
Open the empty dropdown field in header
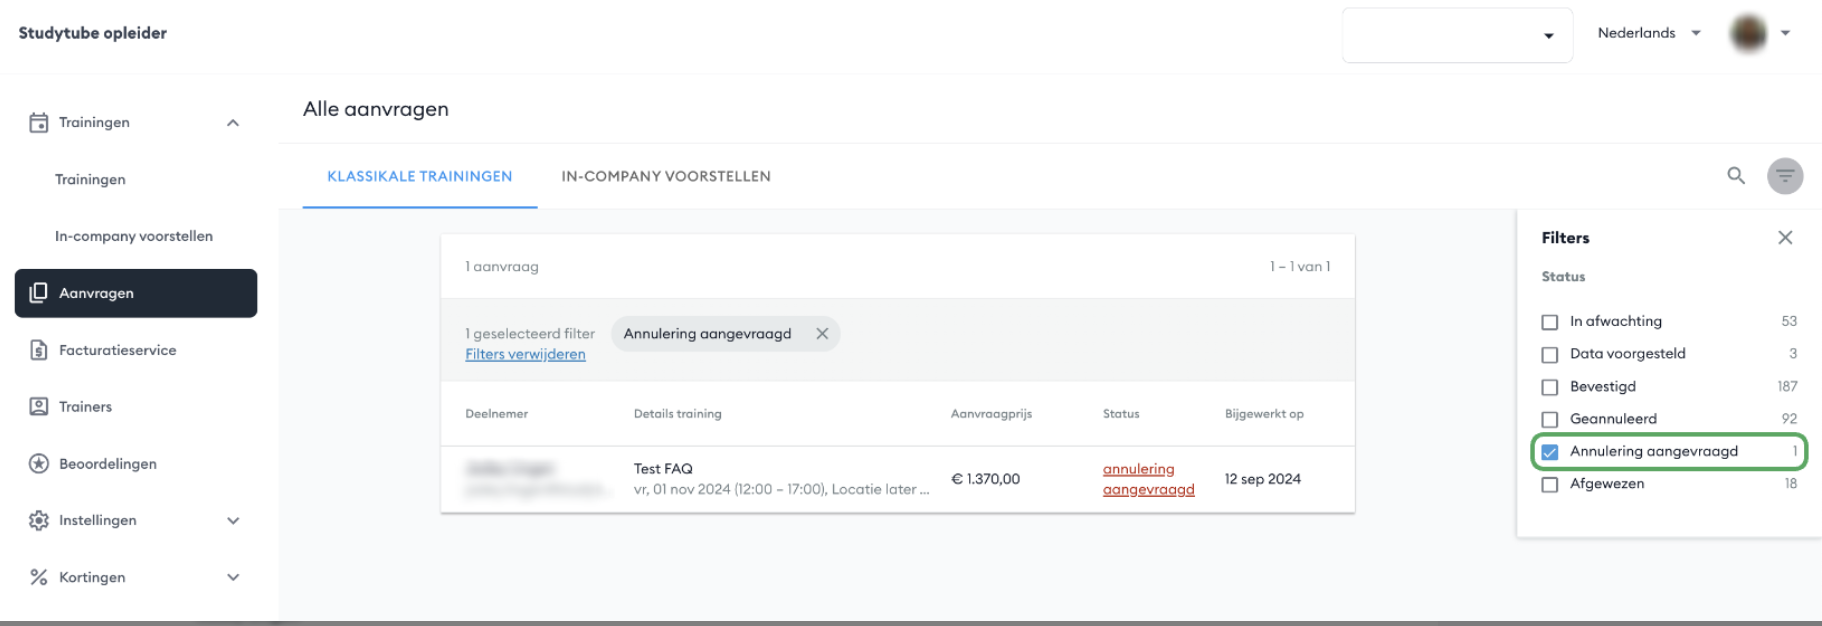pyautogui.click(x=1456, y=35)
